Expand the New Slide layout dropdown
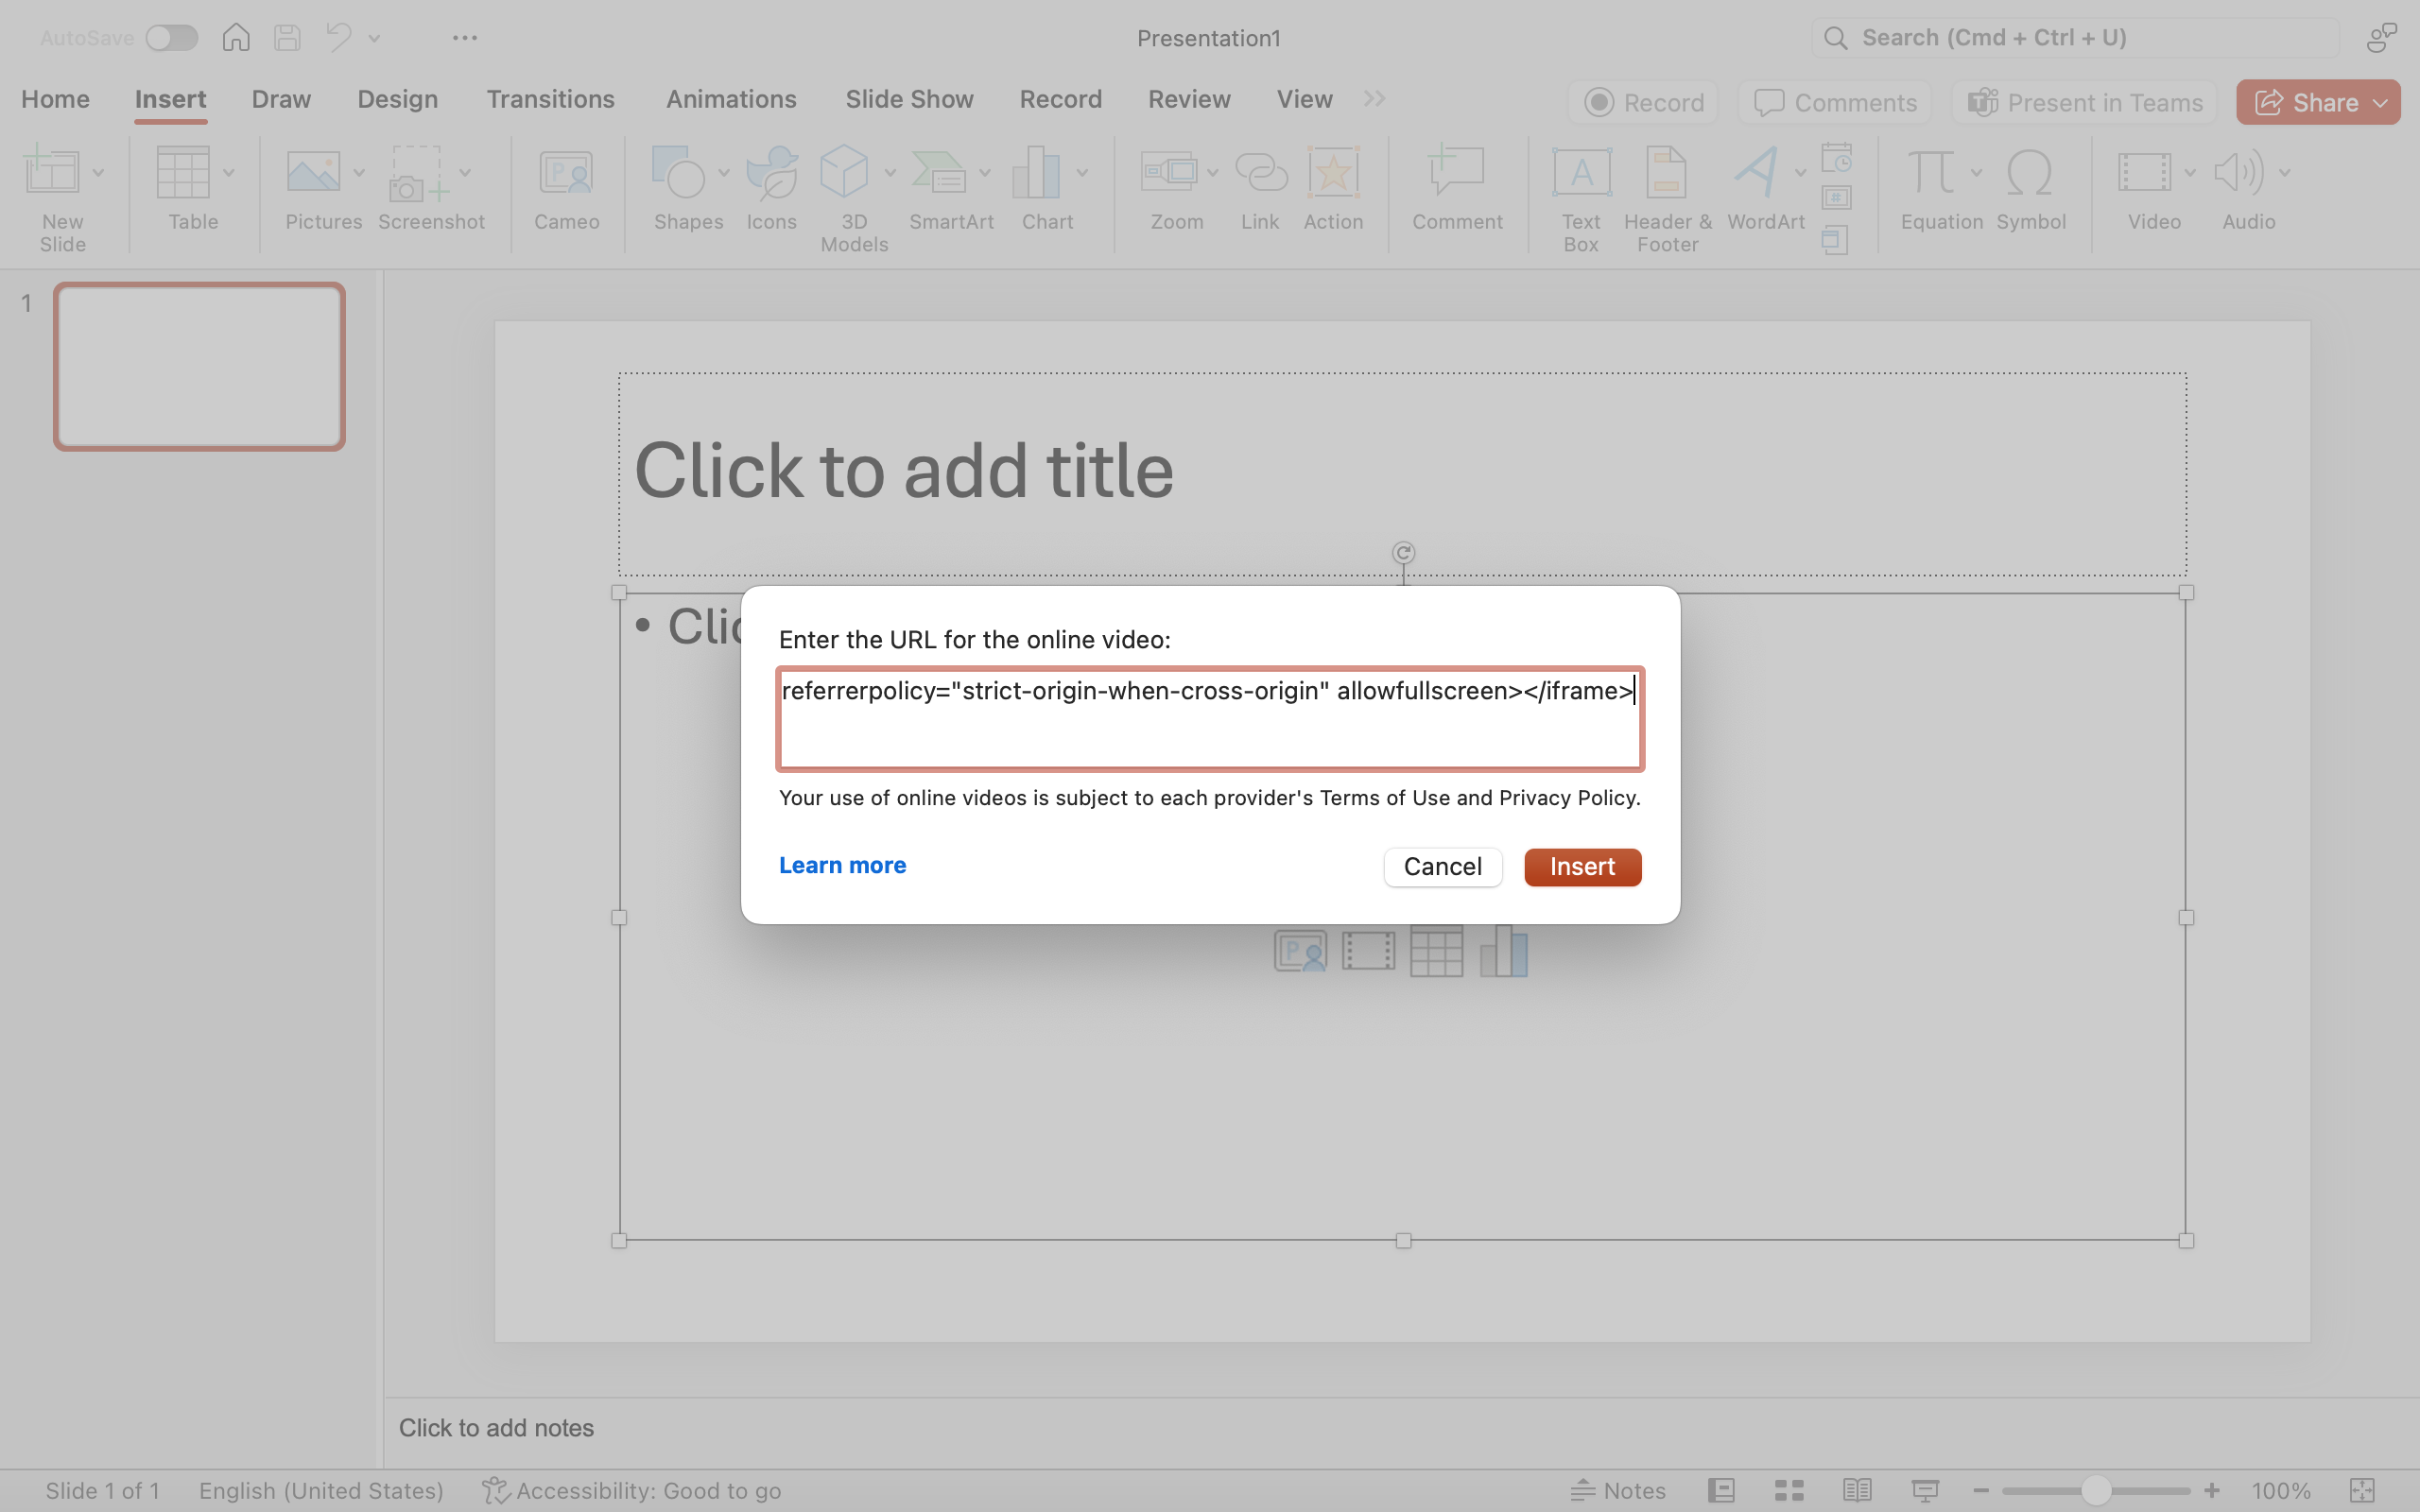 (x=98, y=173)
